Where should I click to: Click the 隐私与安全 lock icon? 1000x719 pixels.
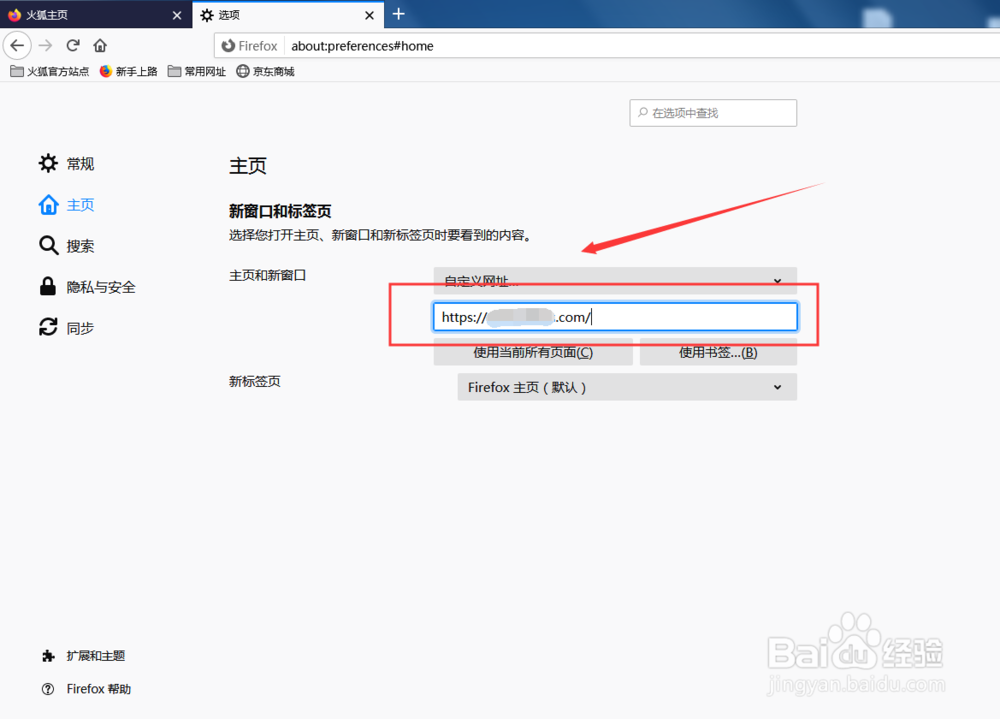(48, 286)
